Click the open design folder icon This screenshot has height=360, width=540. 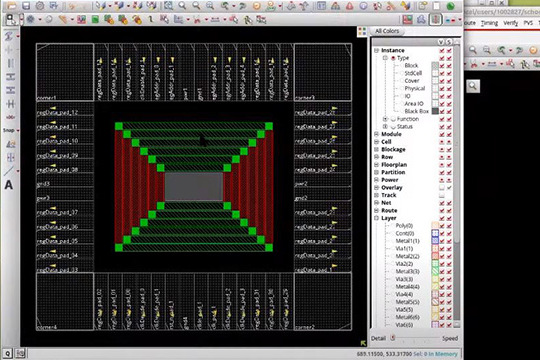tap(11, 5)
